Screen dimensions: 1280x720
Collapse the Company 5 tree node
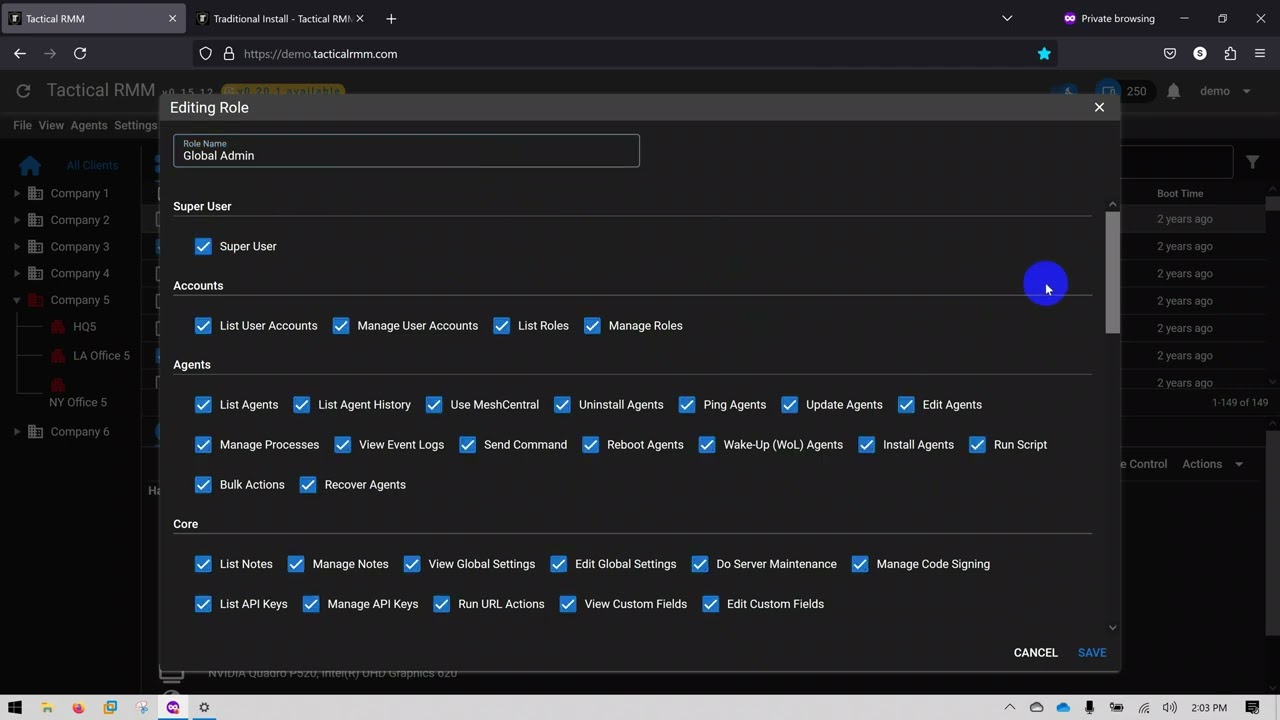coord(17,300)
